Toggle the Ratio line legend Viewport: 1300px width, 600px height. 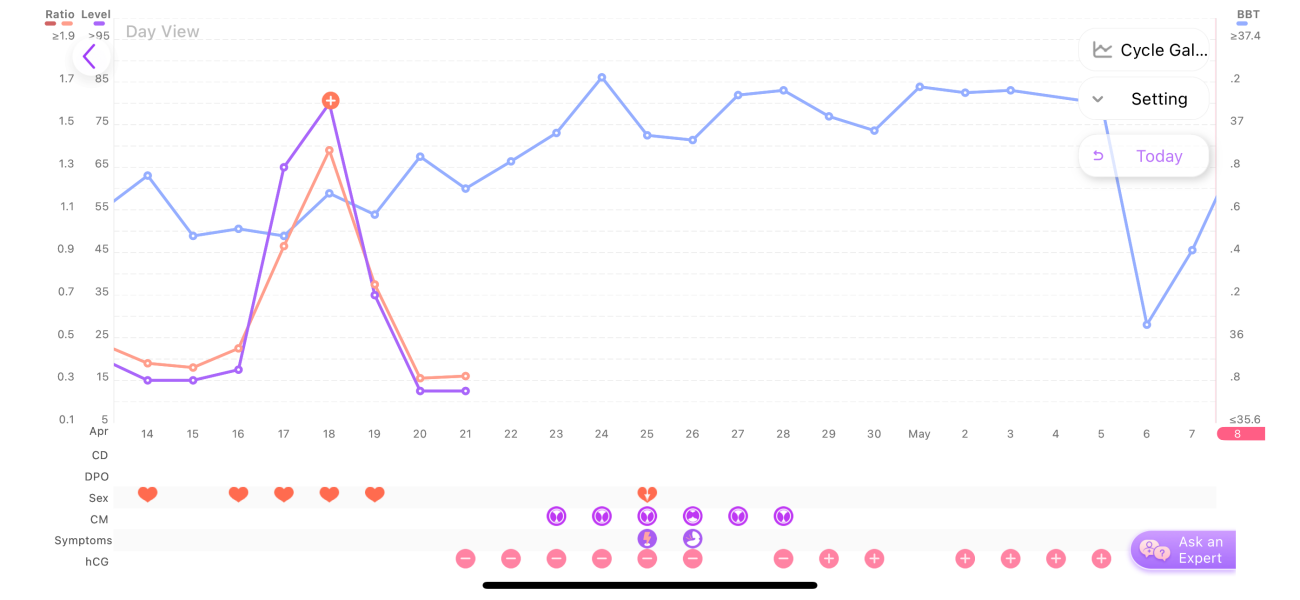click(x=60, y=15)
